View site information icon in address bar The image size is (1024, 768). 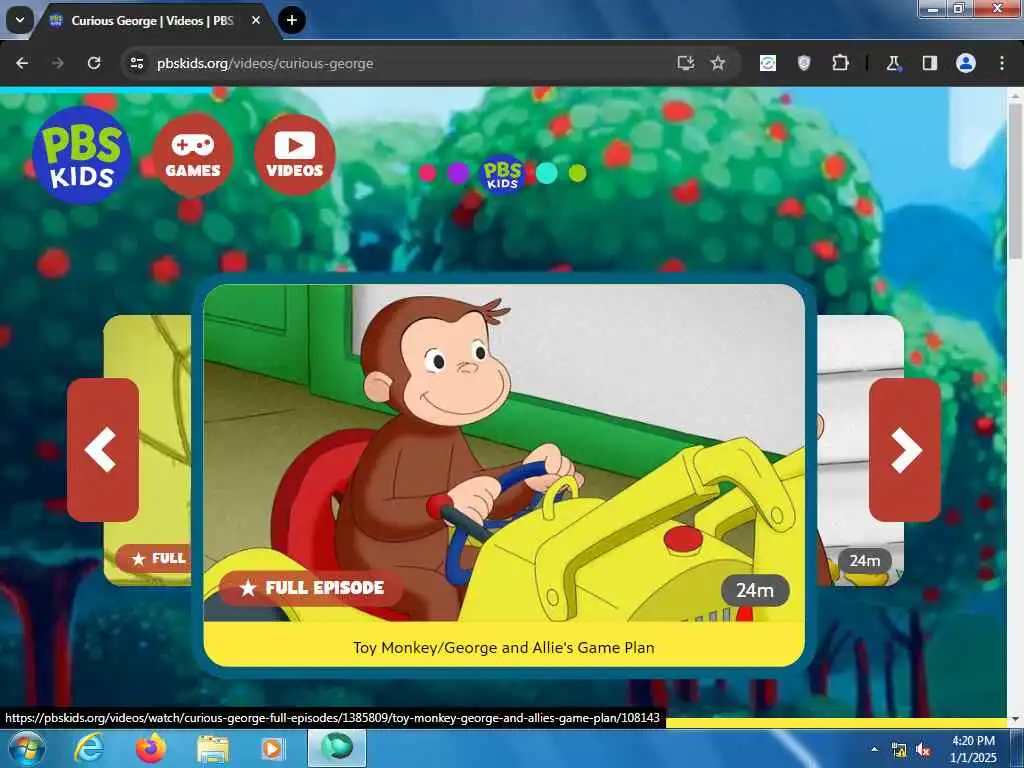(136, 63)
